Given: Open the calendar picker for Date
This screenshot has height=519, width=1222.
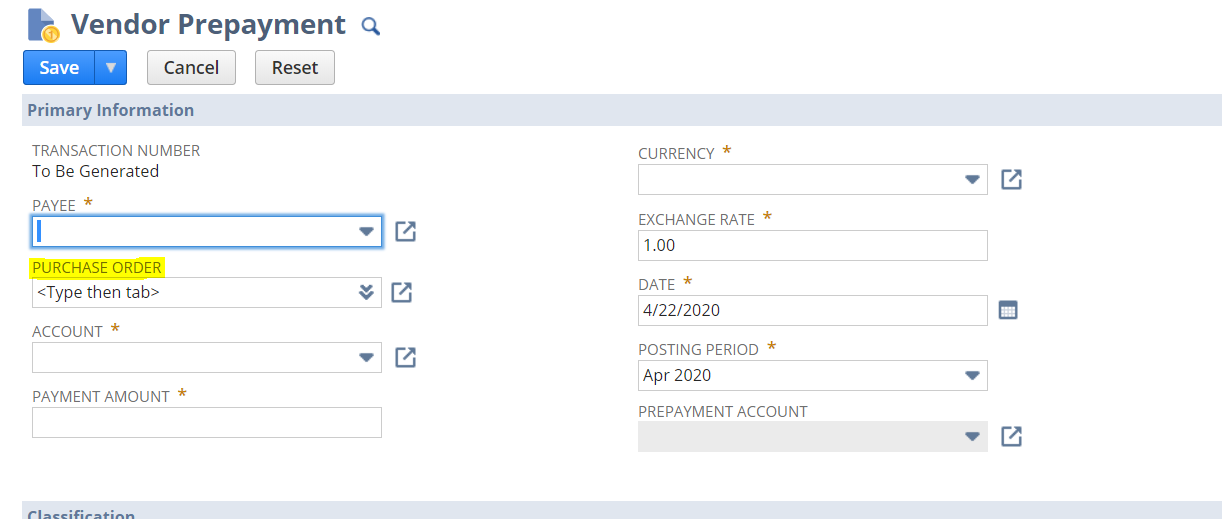Looking at the screenshot, I should (x=1008, y=310).
